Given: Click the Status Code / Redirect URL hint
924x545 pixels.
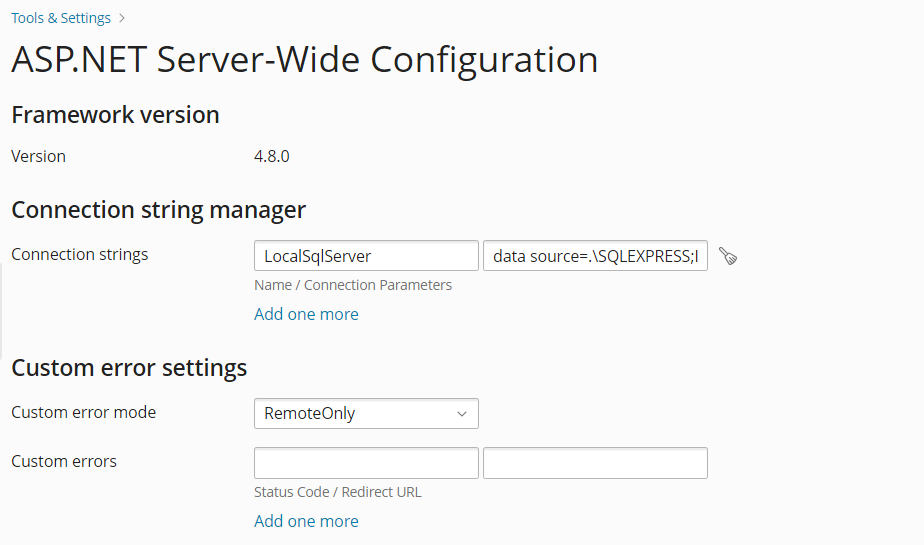Looking at the screenshot, I should pos(337,492).
